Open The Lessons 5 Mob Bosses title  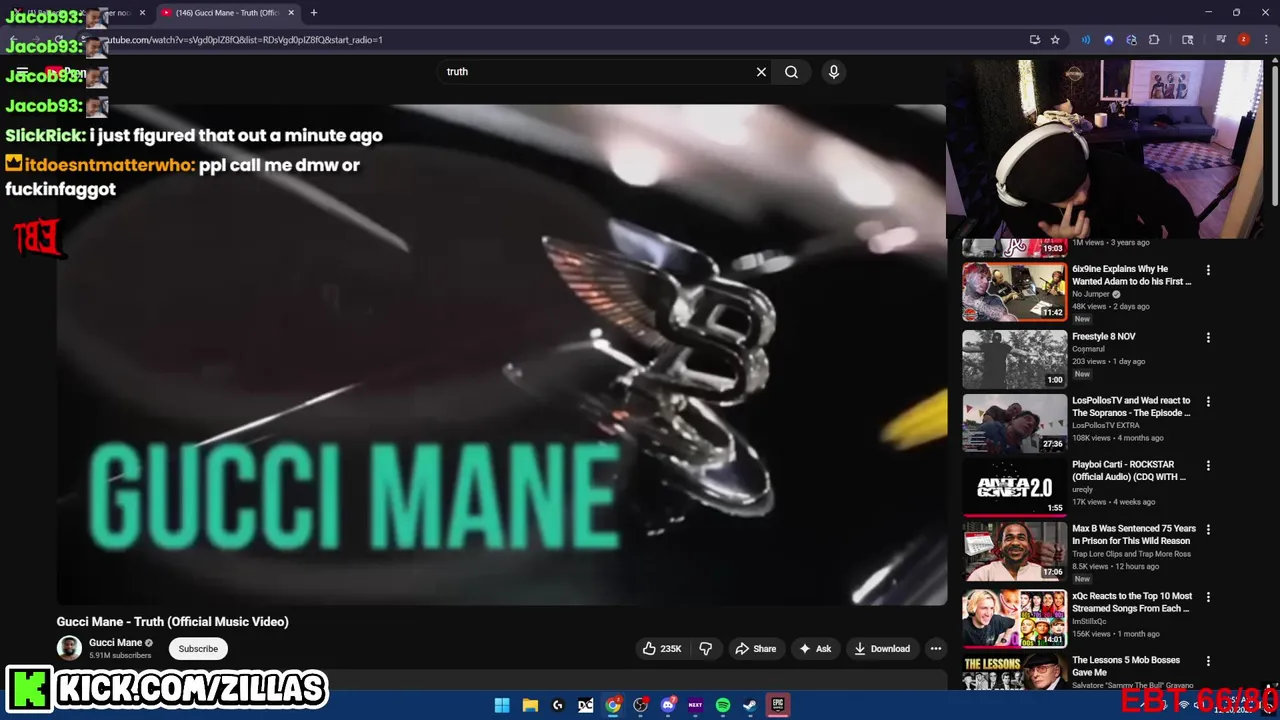[x=1126, y=666]
